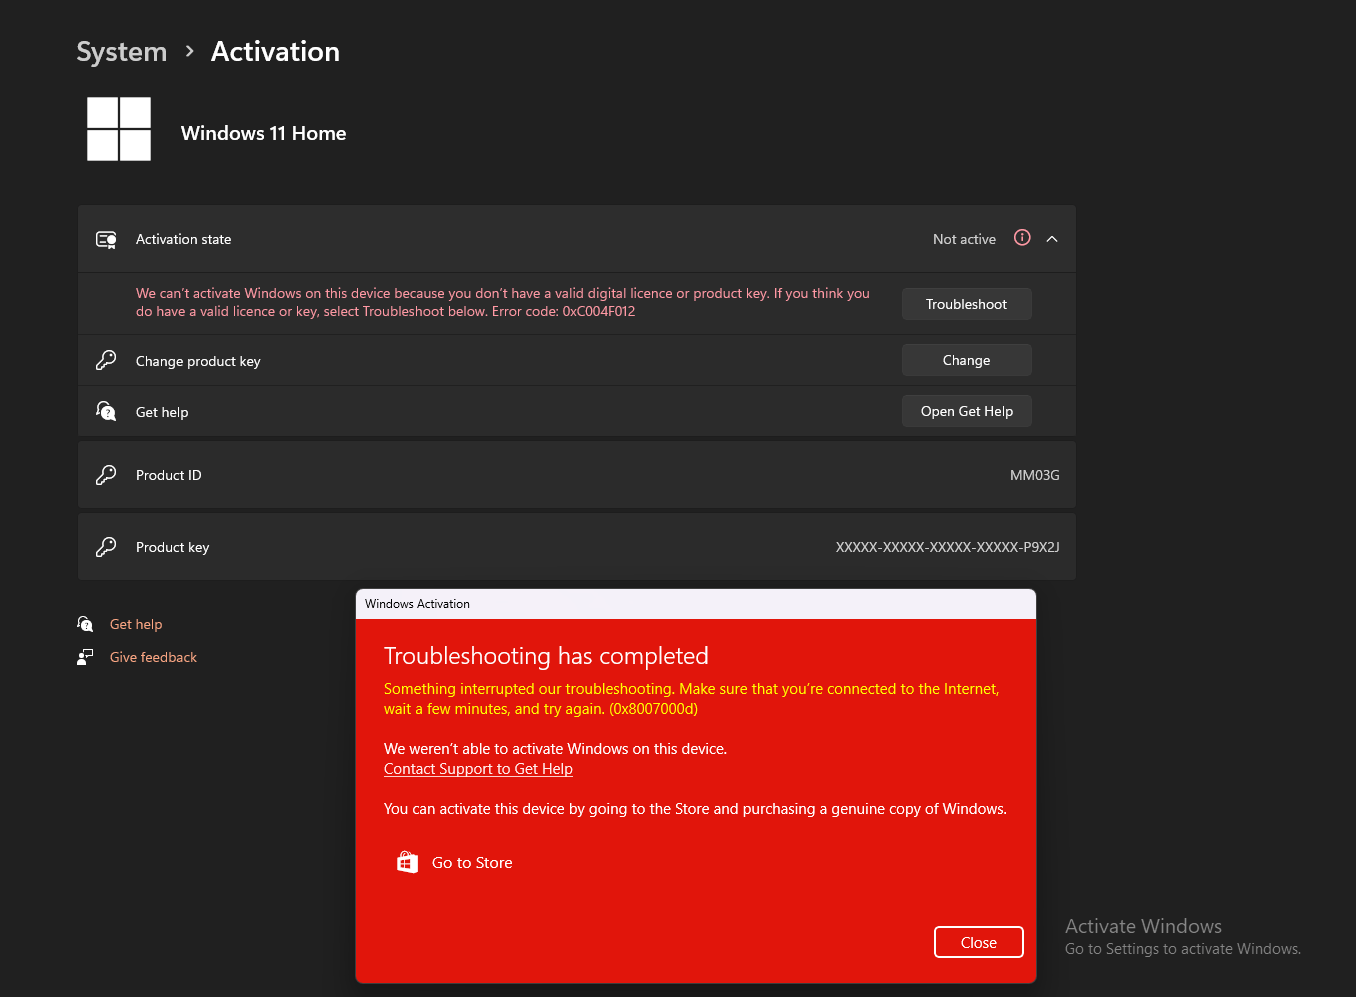Click the Product ID key icon

click(x=106, y=475)
